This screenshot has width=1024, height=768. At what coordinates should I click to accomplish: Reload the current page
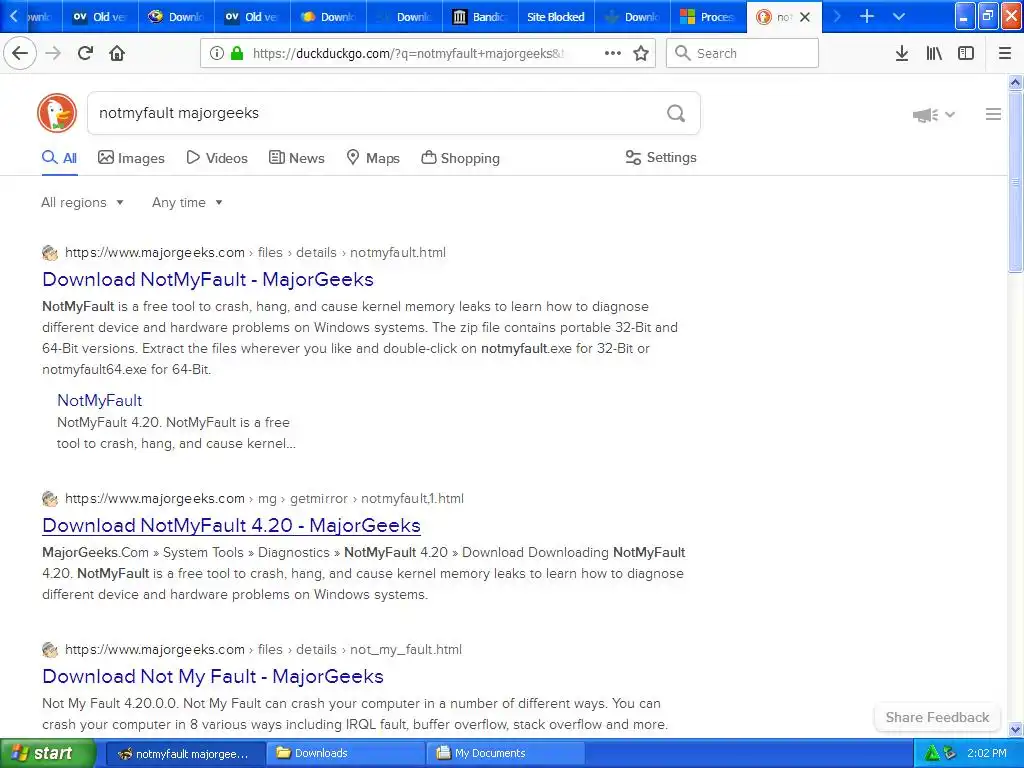pyautogui.click(x=85, y=53)
